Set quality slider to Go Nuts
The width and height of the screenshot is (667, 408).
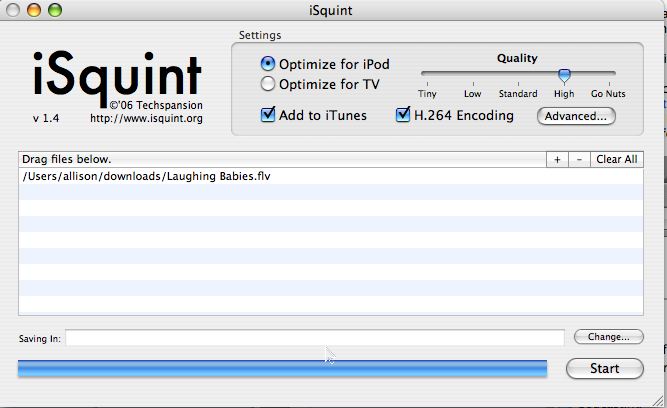pos(608,74)
